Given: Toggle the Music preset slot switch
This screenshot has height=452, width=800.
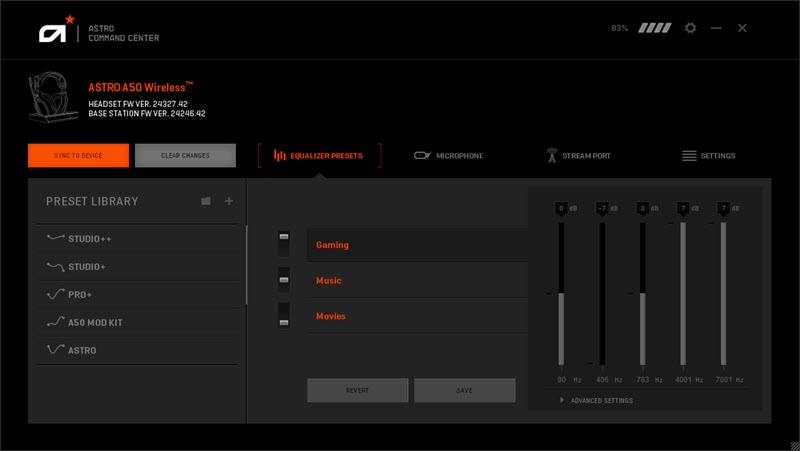Looking at the screenshot, I should click(284, 279).
